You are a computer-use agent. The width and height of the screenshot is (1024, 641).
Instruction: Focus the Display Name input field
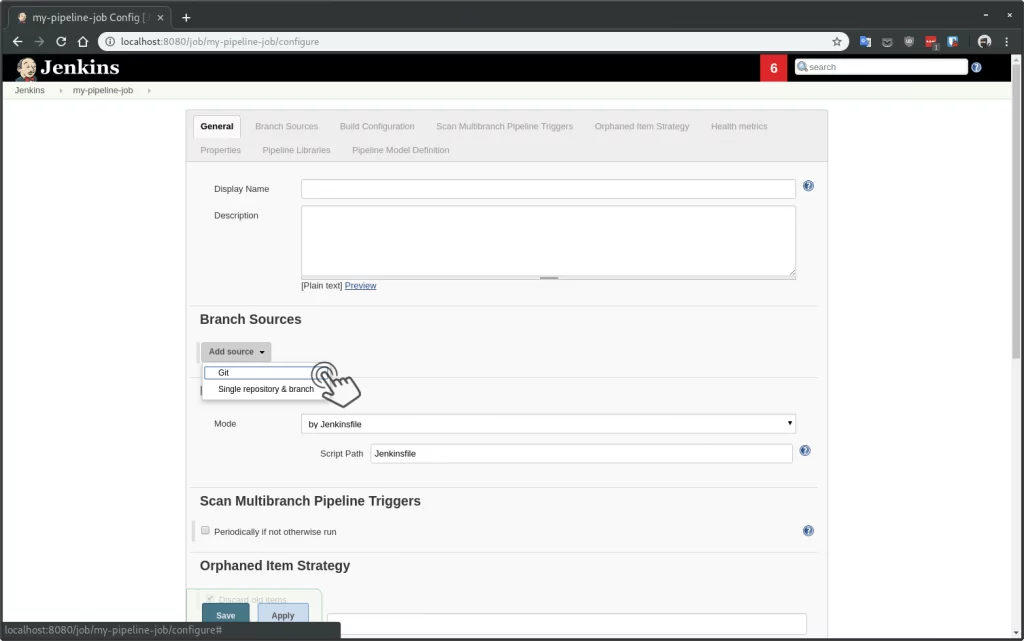(548, 189)
